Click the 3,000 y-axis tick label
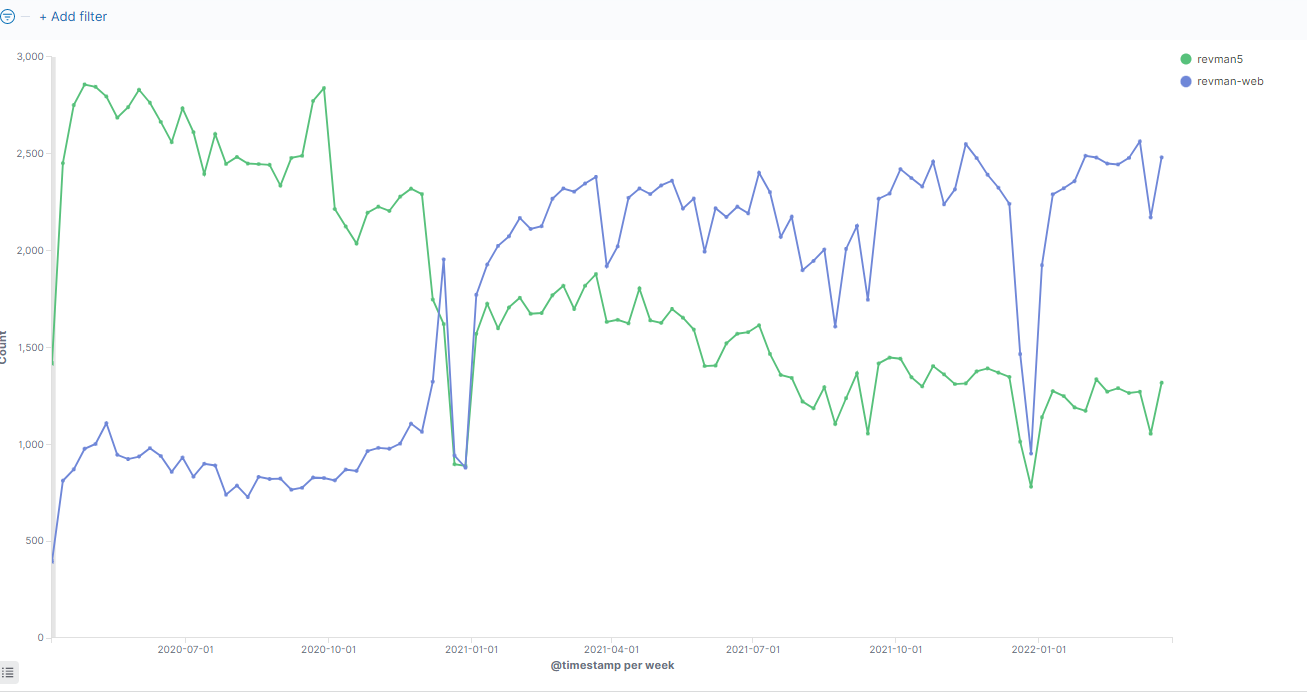The image size is (1307, 695). point(30,57)
